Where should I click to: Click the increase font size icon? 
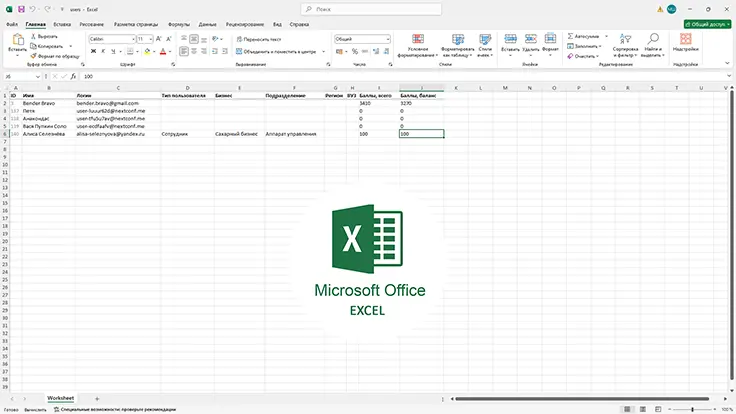[x=159, y=39]
